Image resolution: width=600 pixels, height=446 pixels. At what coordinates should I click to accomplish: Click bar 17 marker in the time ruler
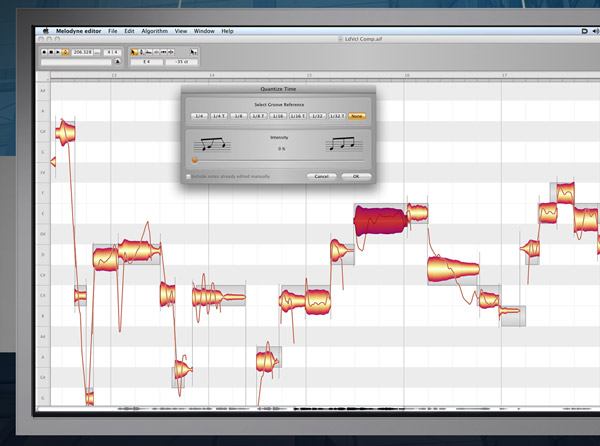(x=504, y=75)
